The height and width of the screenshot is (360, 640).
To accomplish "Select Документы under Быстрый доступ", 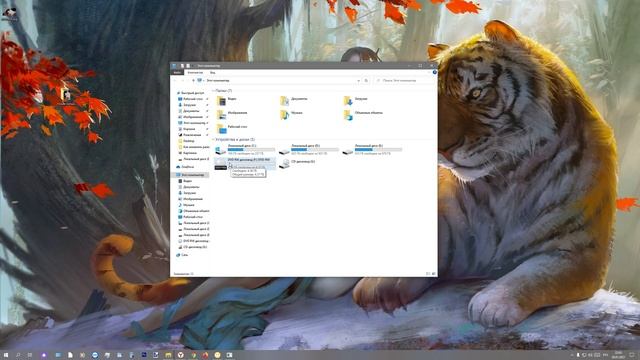I will click(191, 111).
